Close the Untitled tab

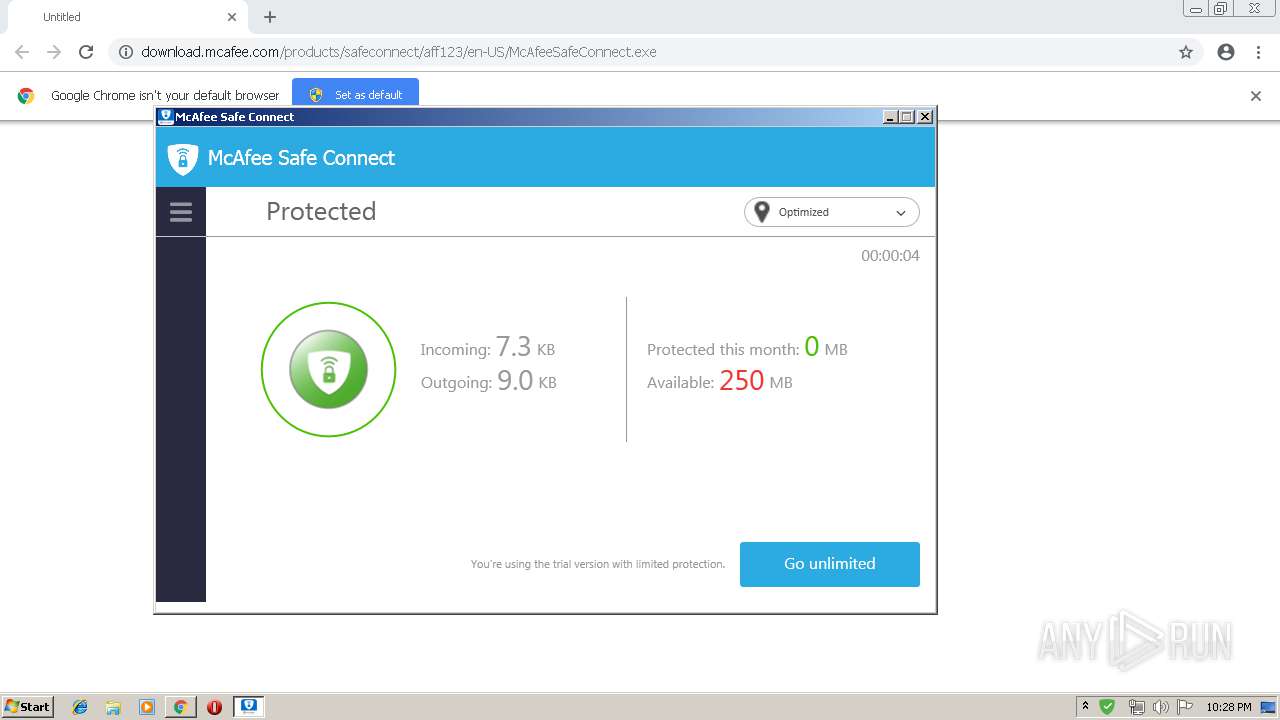click(232, 17)
